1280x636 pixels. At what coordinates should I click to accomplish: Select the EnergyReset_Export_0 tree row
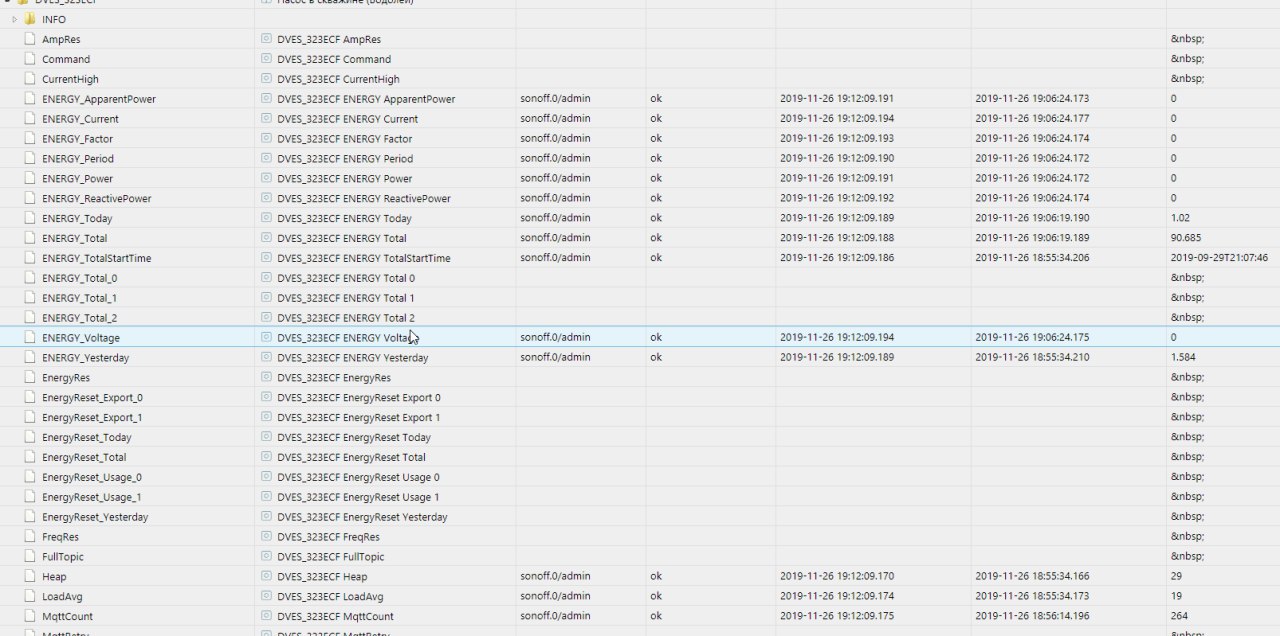[x=640, y=397]
